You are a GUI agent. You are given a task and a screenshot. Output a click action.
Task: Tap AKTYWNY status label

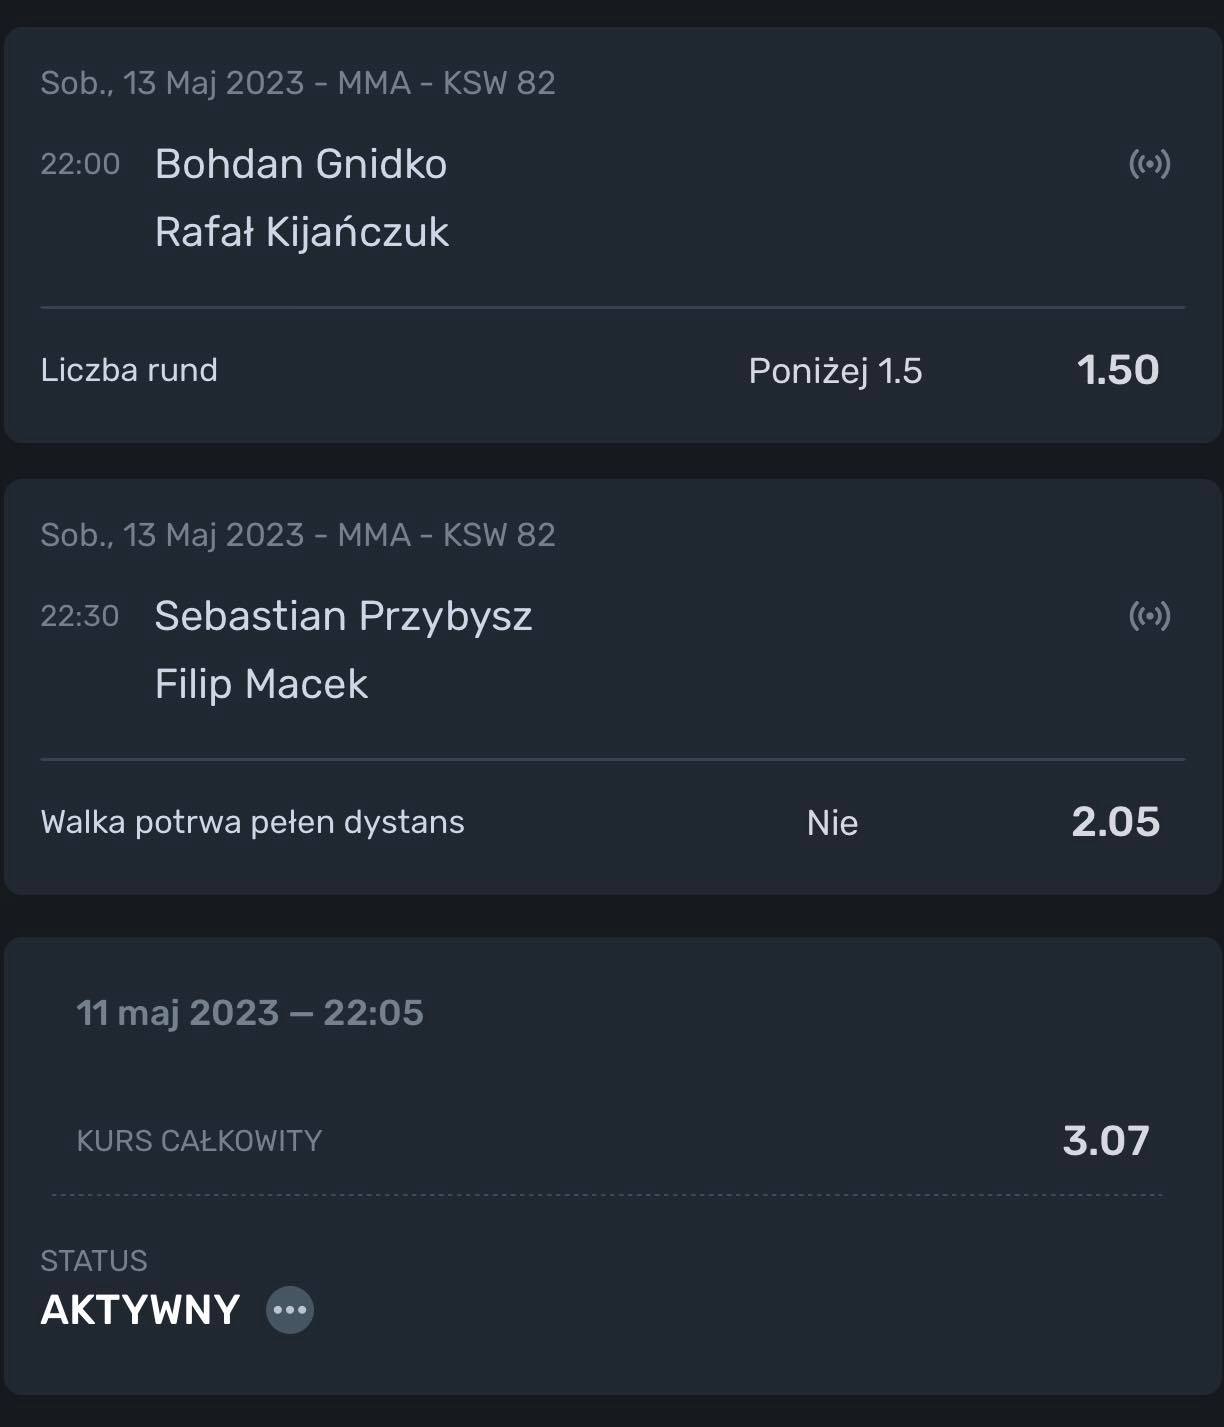point(140,1310)
